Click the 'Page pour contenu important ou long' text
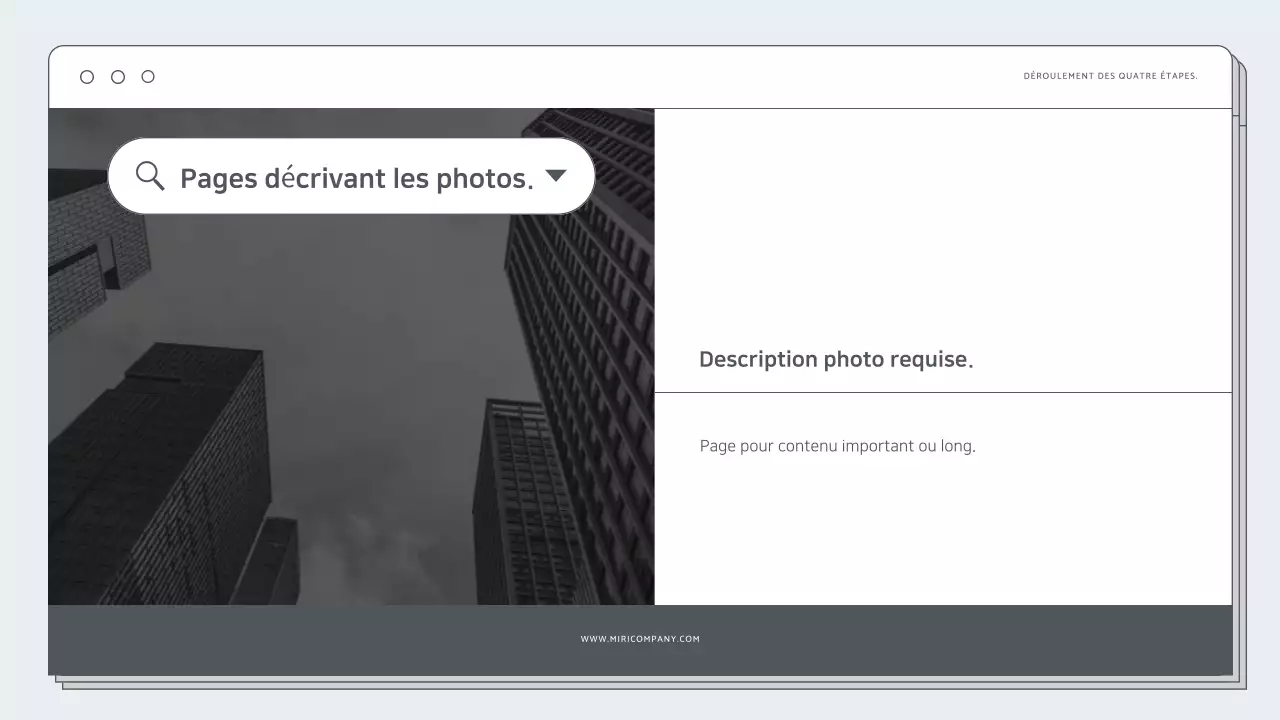Viewport: 1280px width, 720px height. [837, 446]
